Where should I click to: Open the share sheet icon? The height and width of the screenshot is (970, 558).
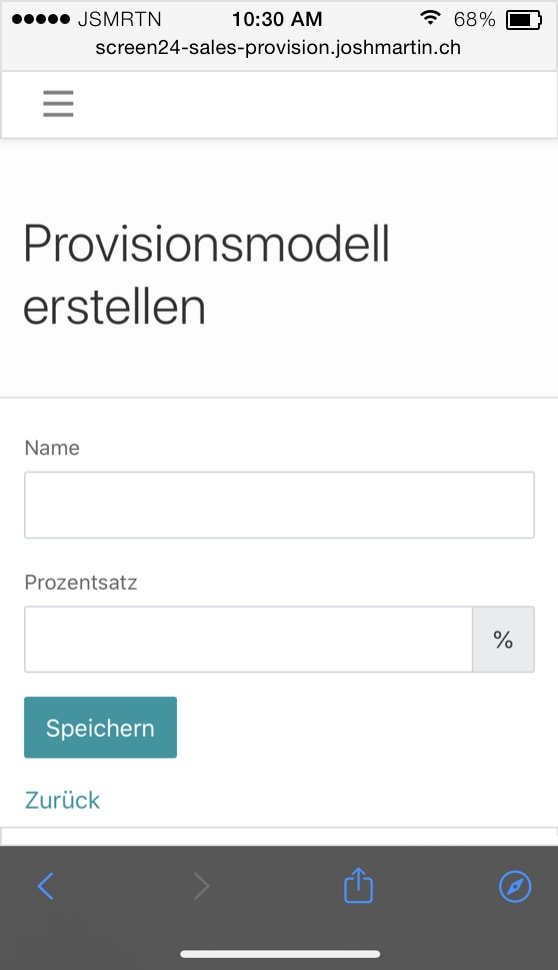358,885
